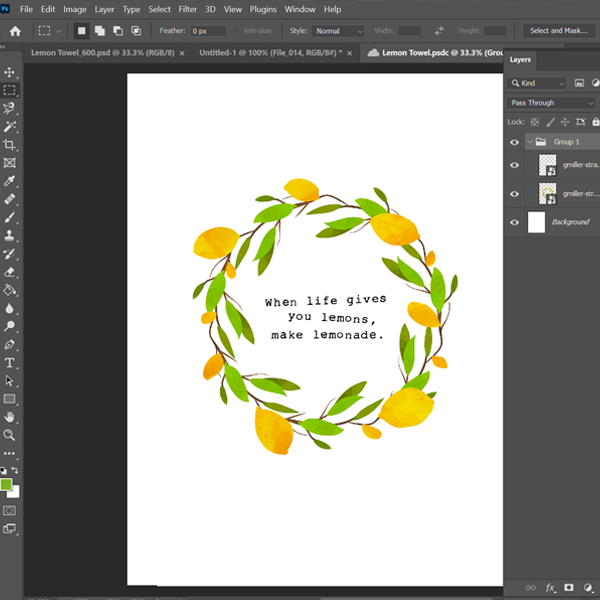This screenshot has width=600, height=600.
Task: Create new fill or adjustment layer
Action: 588,587
